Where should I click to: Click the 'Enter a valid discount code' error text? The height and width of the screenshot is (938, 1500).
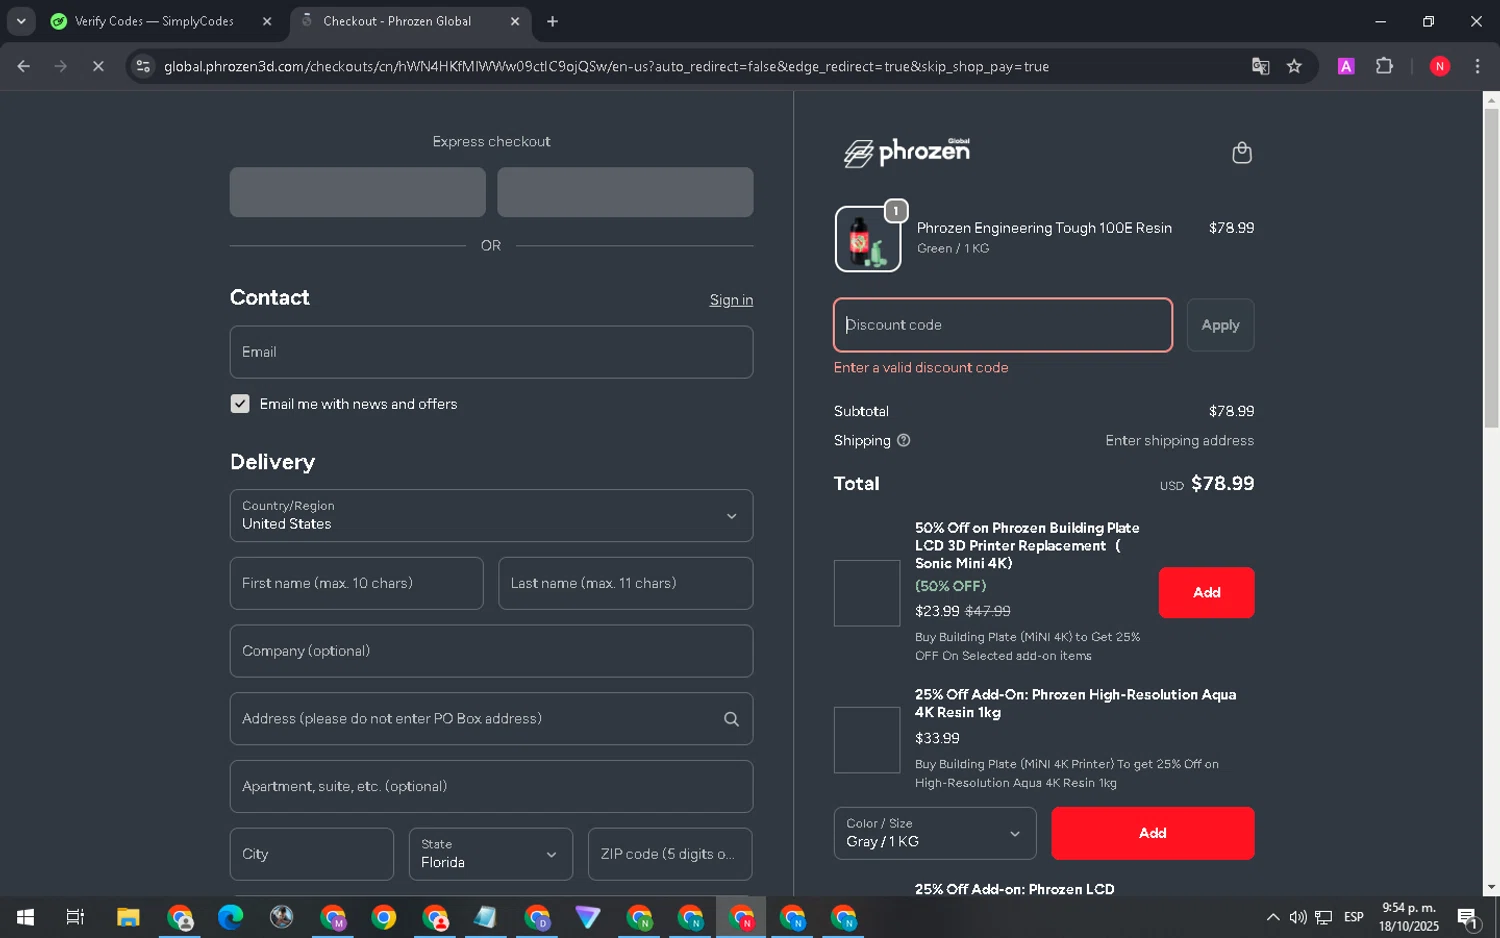pyautogui.click(x=921, y=368)
